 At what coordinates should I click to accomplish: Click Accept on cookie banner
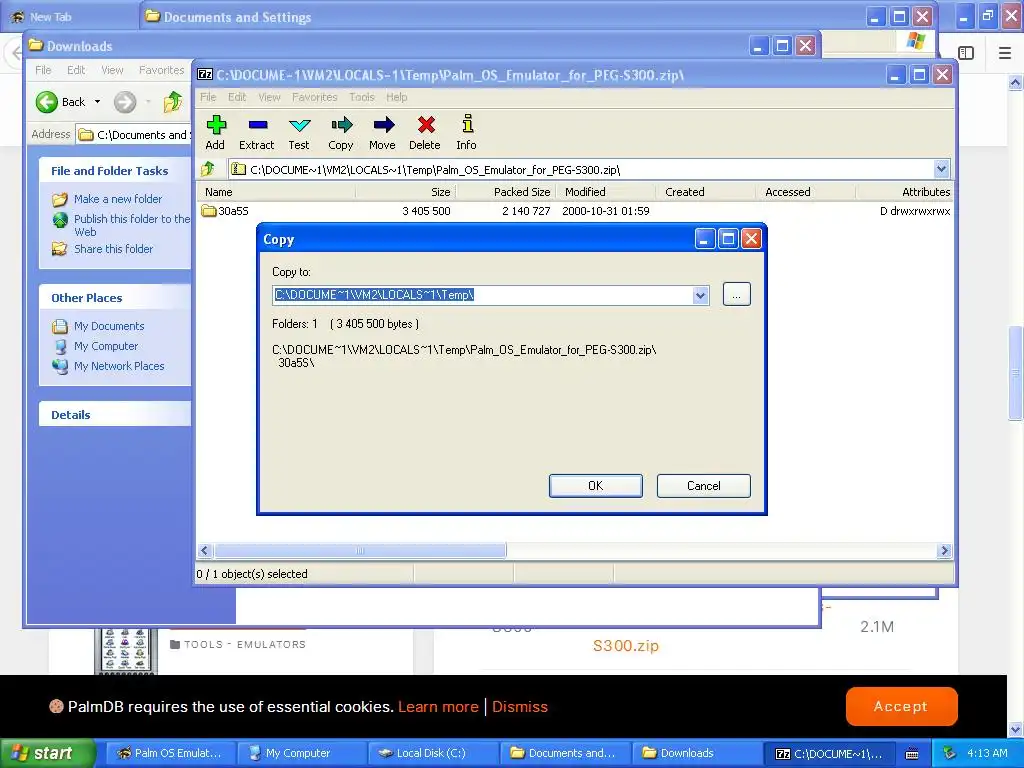click(x=901, y=706)
